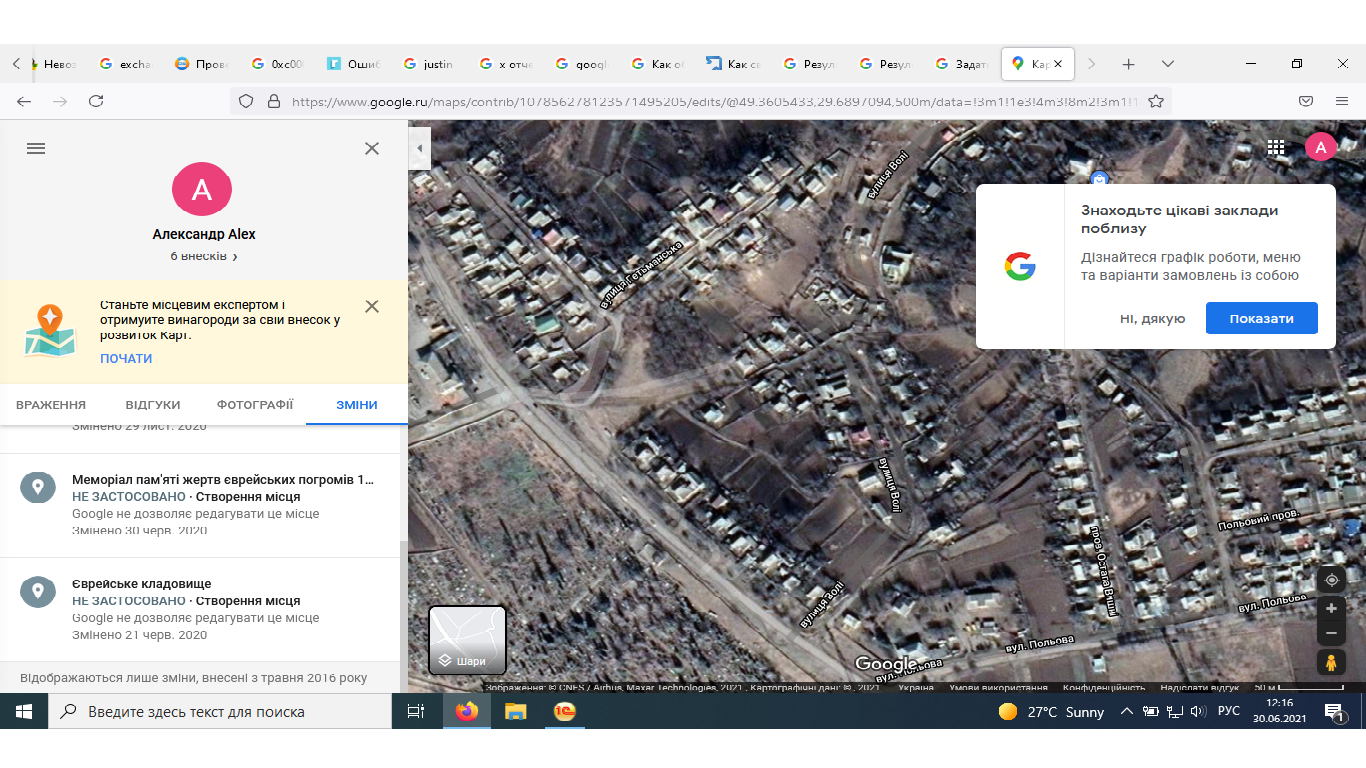Zoom in on the map

1331,608
